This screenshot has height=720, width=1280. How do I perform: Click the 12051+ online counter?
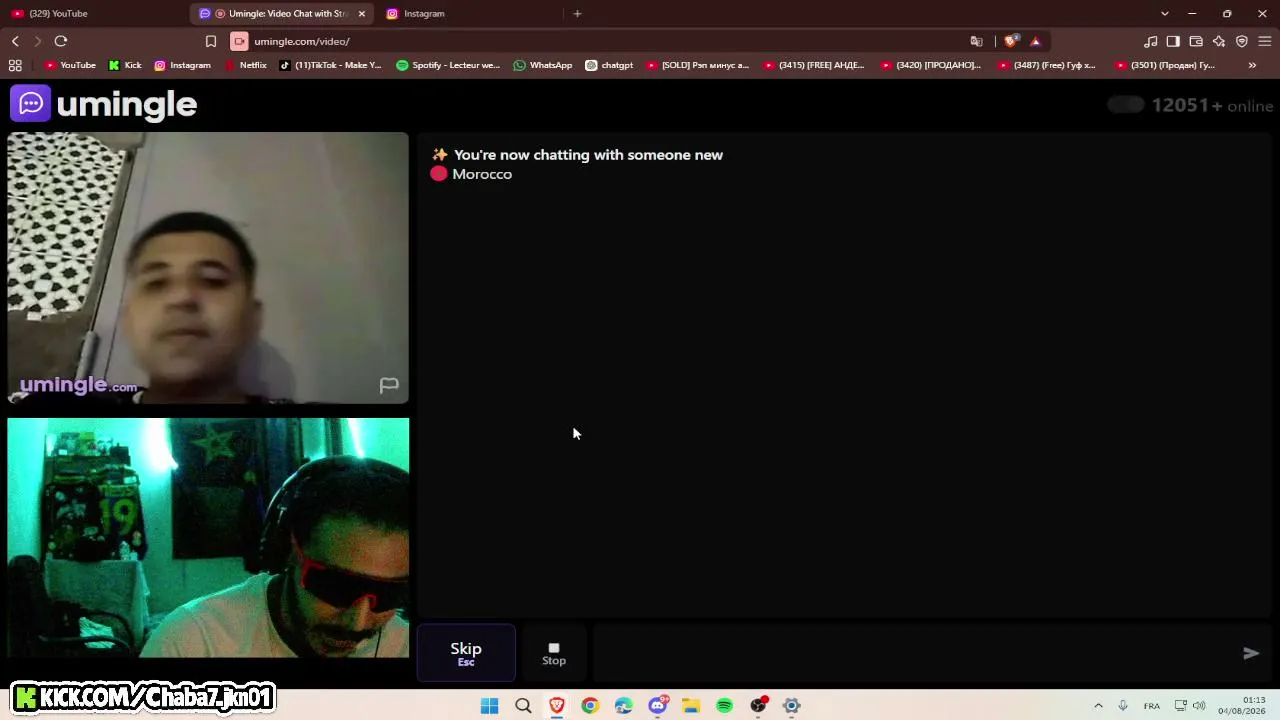[x=1212, y=106]
